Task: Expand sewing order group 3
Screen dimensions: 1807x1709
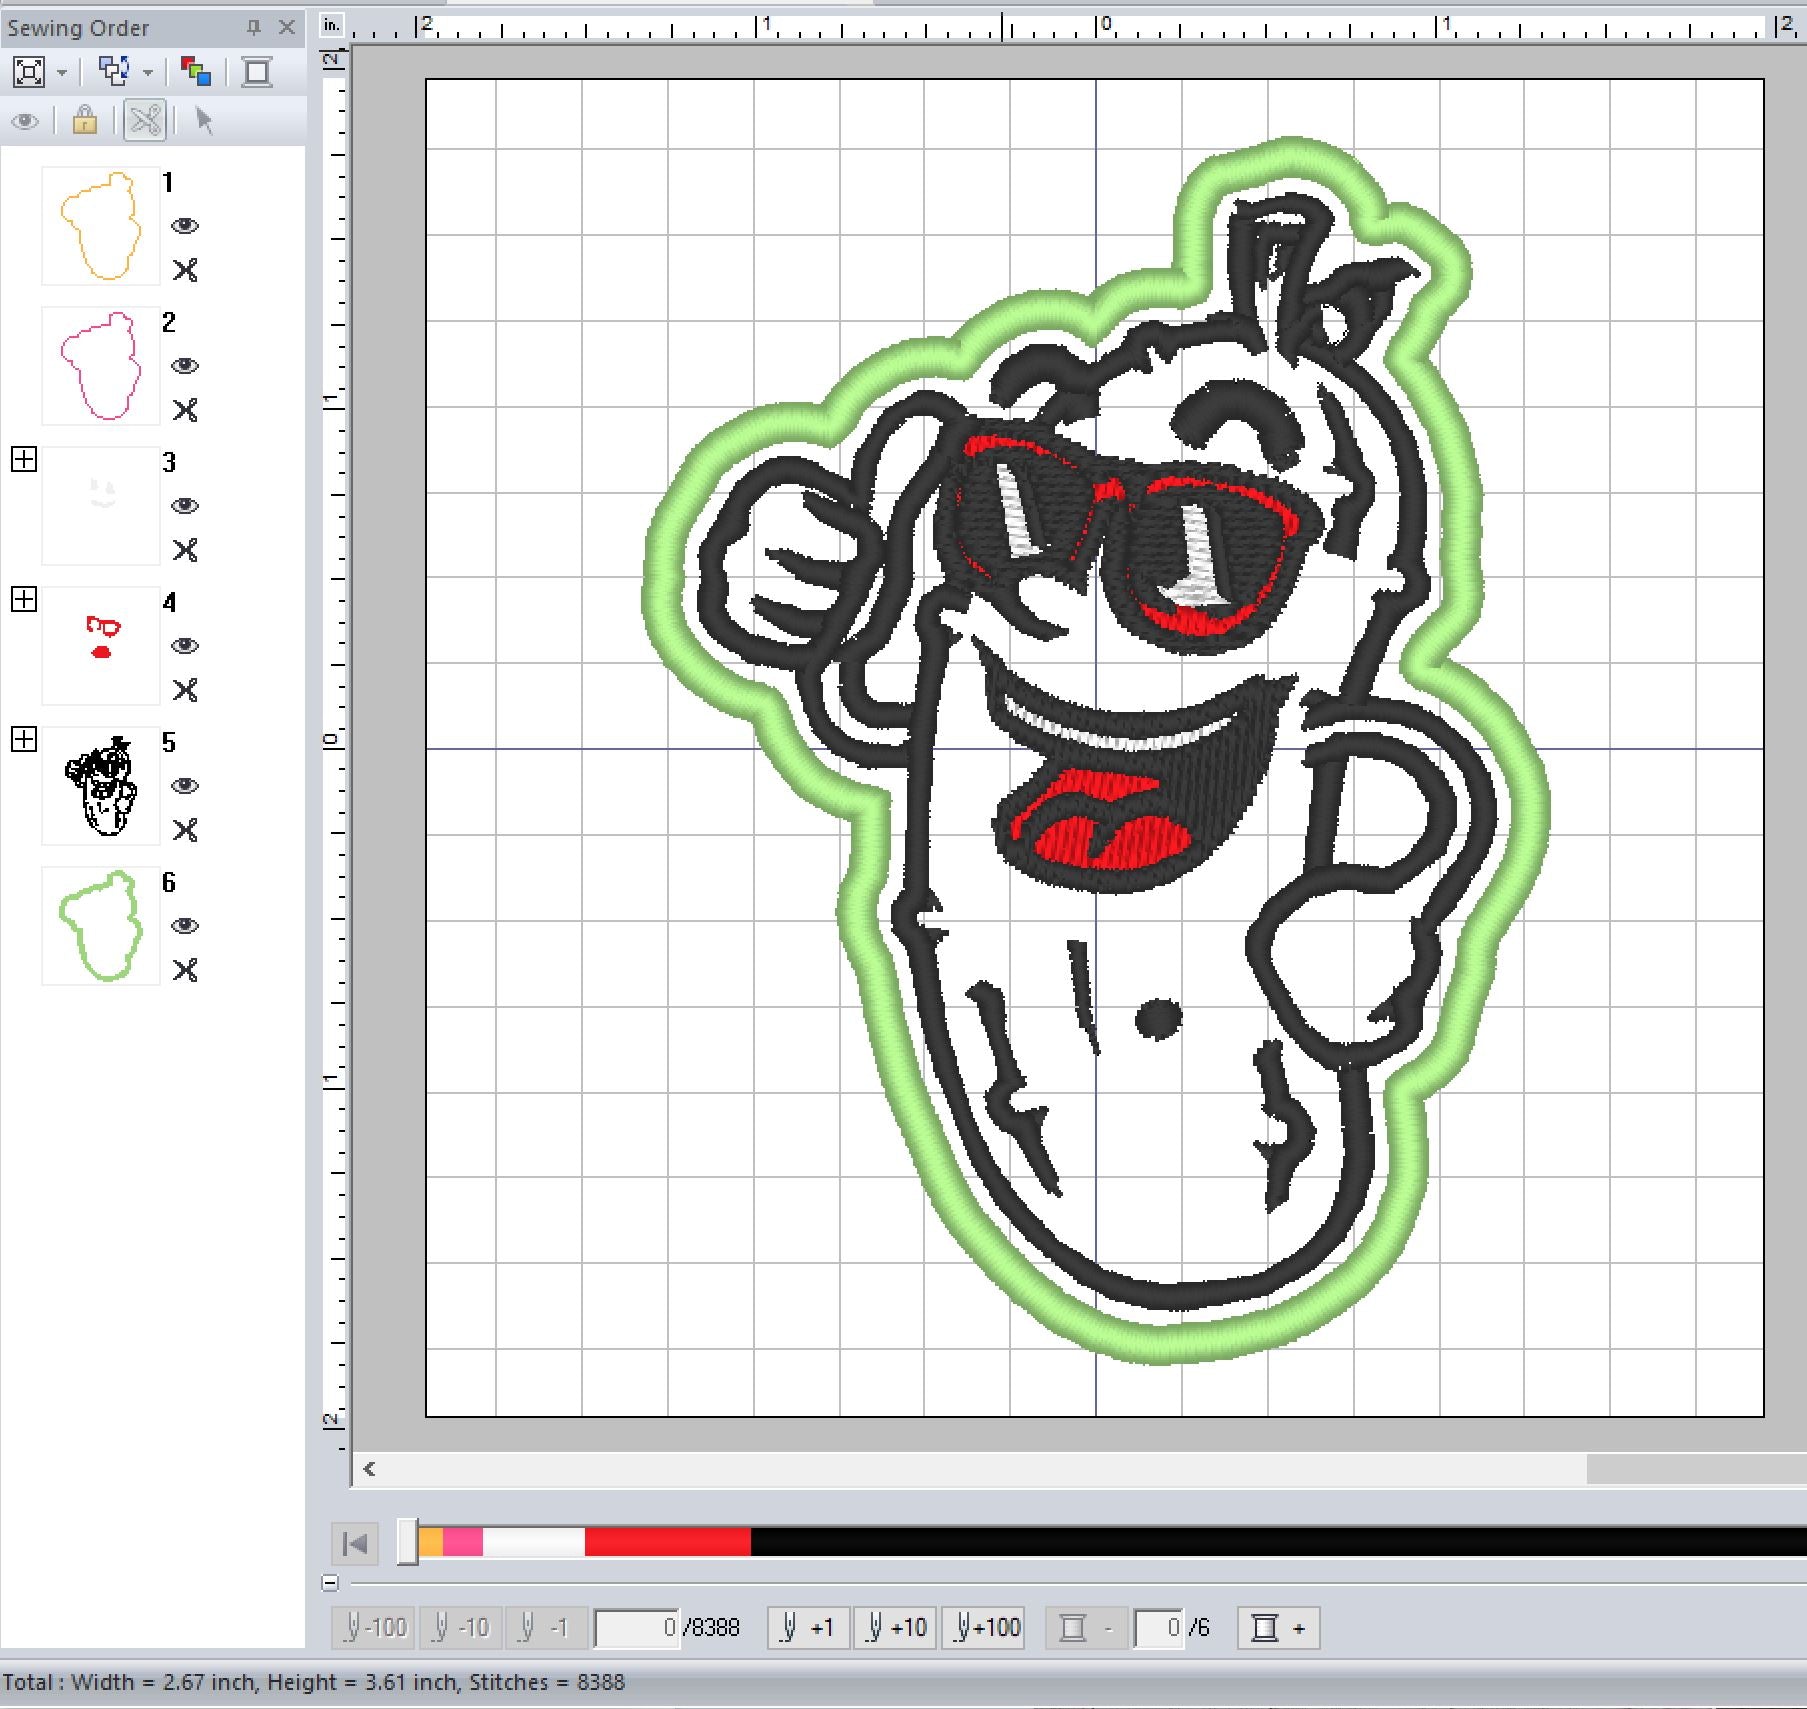Action: coord(24,460)
